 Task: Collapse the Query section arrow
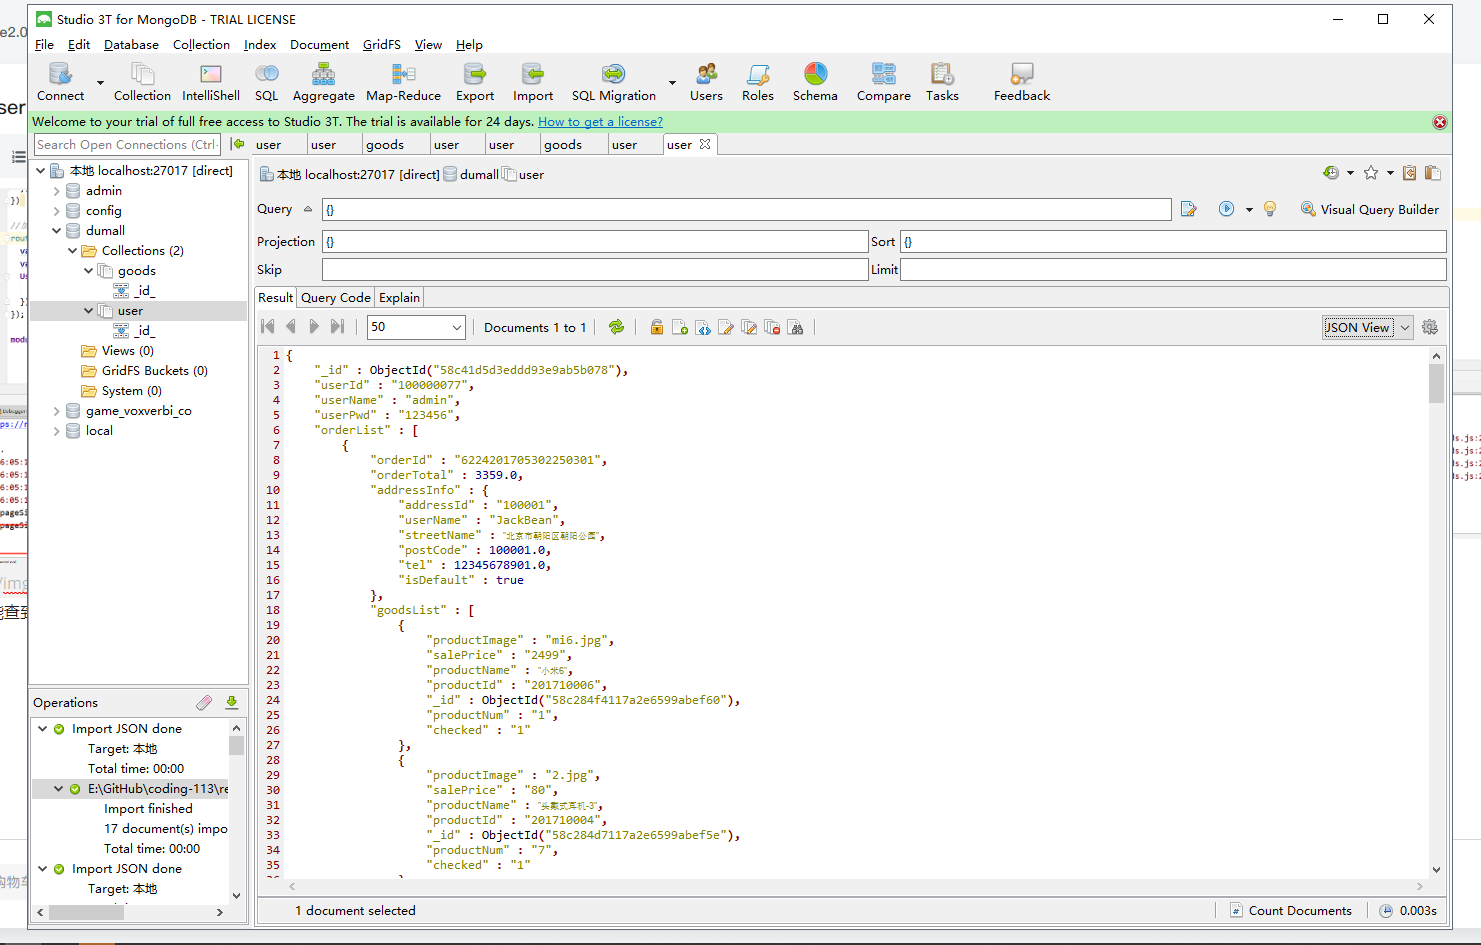[308, 209]
